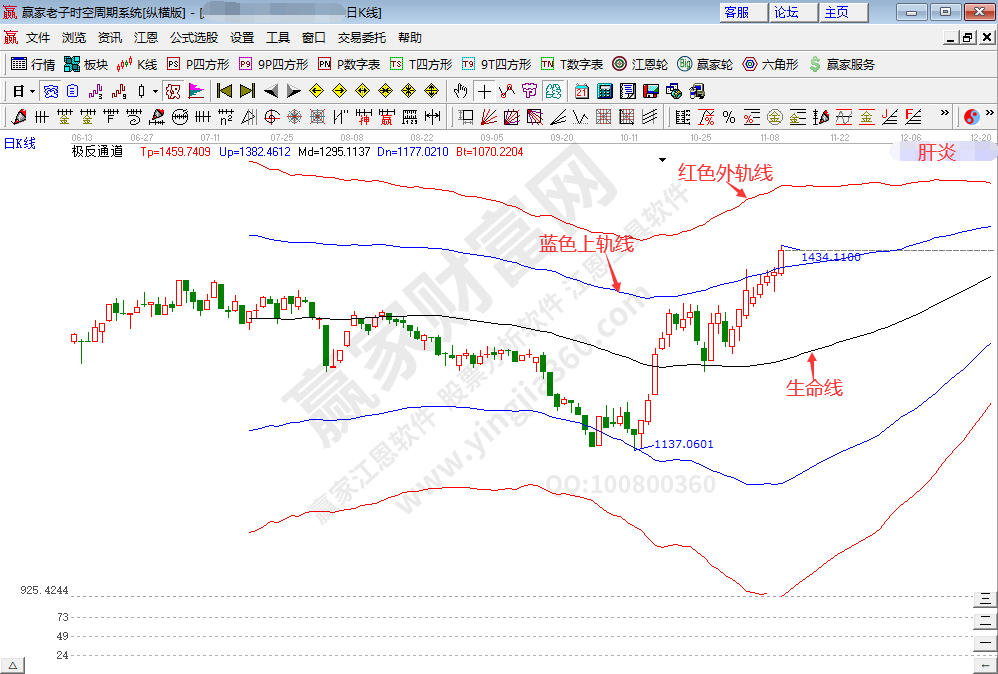The width and height of the screenshot is (998, 674).
Task: Open the 交易委托 menu
Action: [361, 38]
